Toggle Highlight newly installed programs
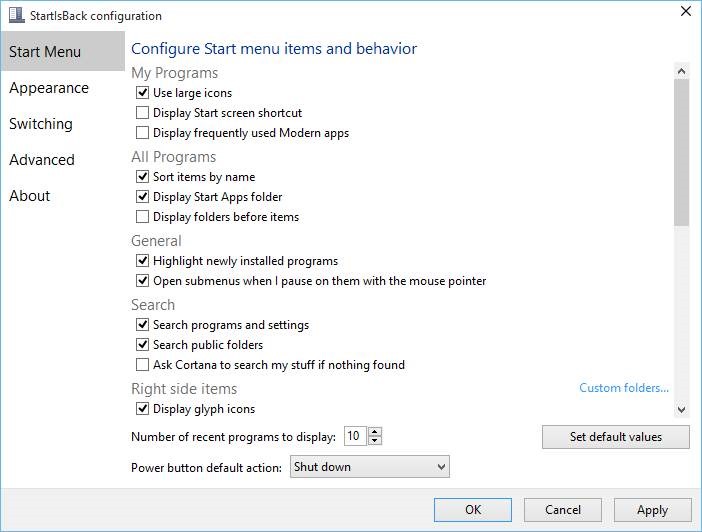 pos(142,261)
